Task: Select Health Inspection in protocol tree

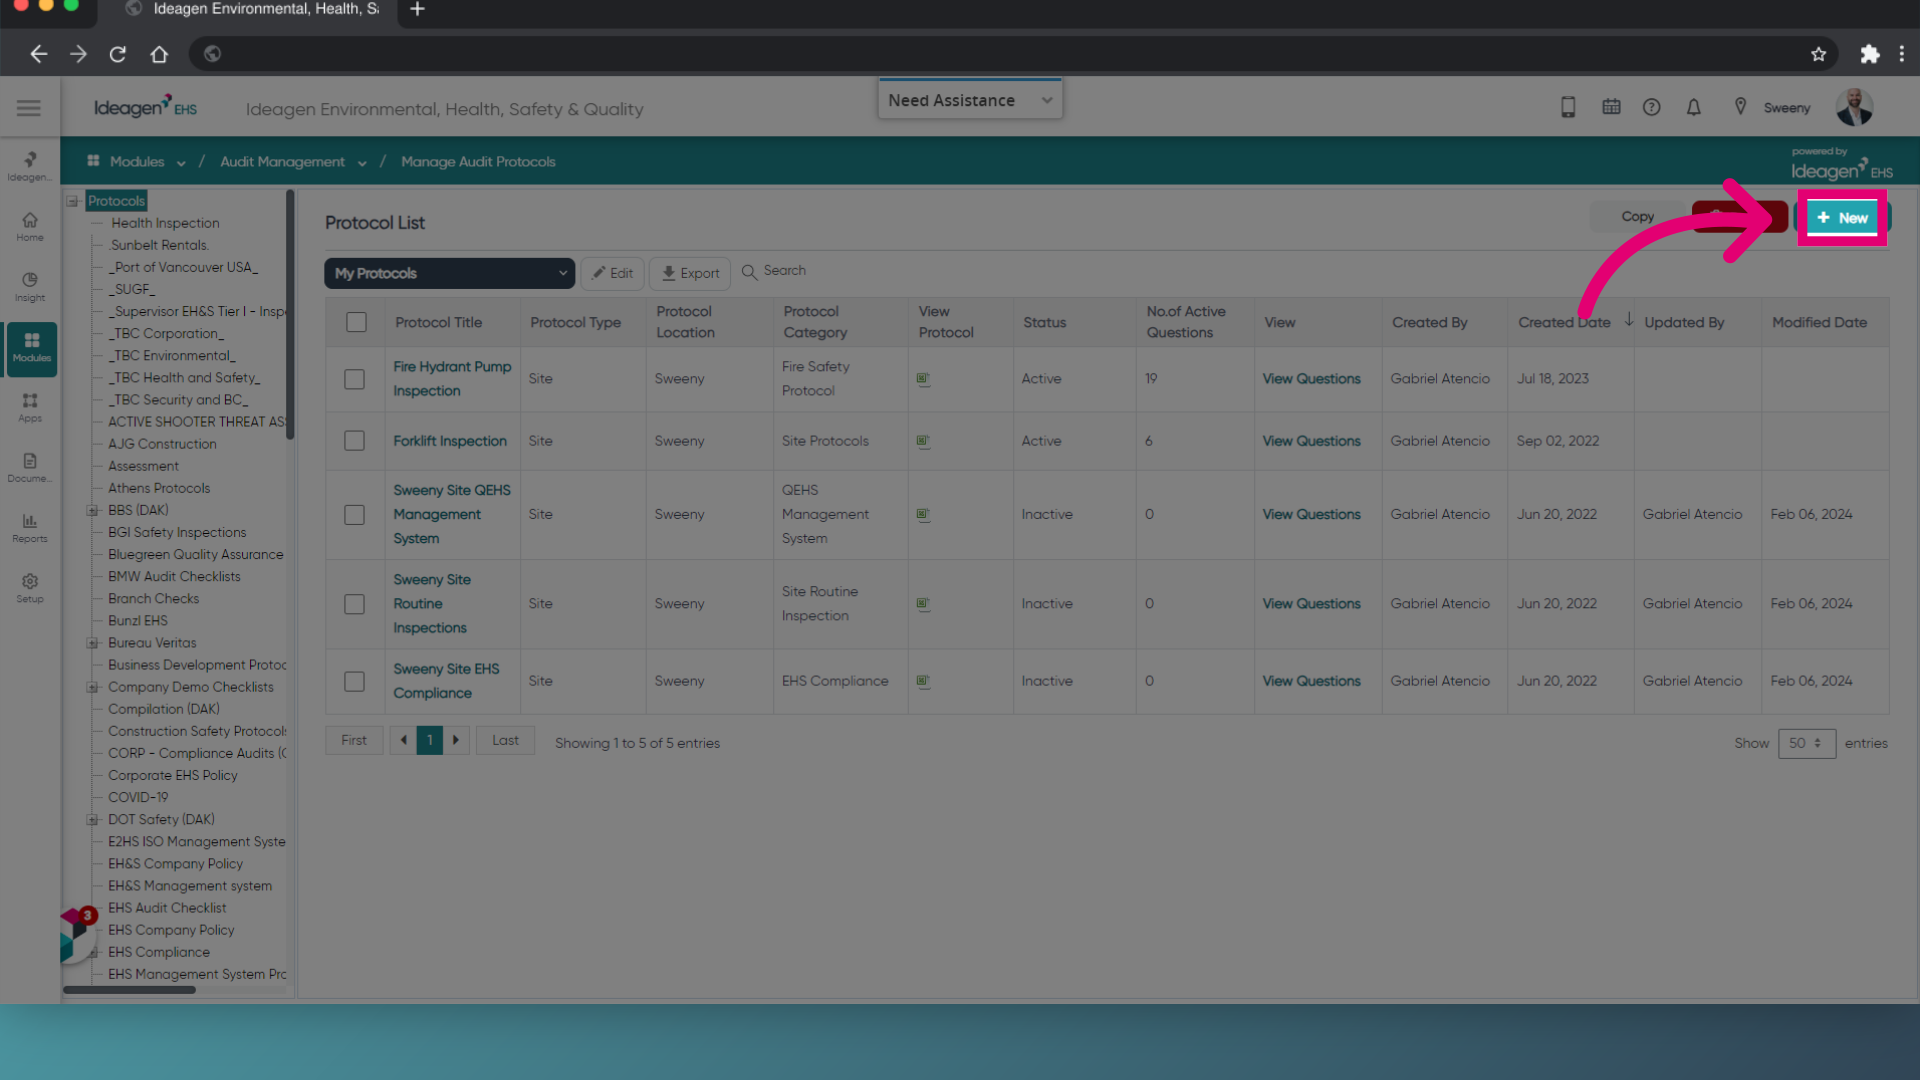Action: 165,223
